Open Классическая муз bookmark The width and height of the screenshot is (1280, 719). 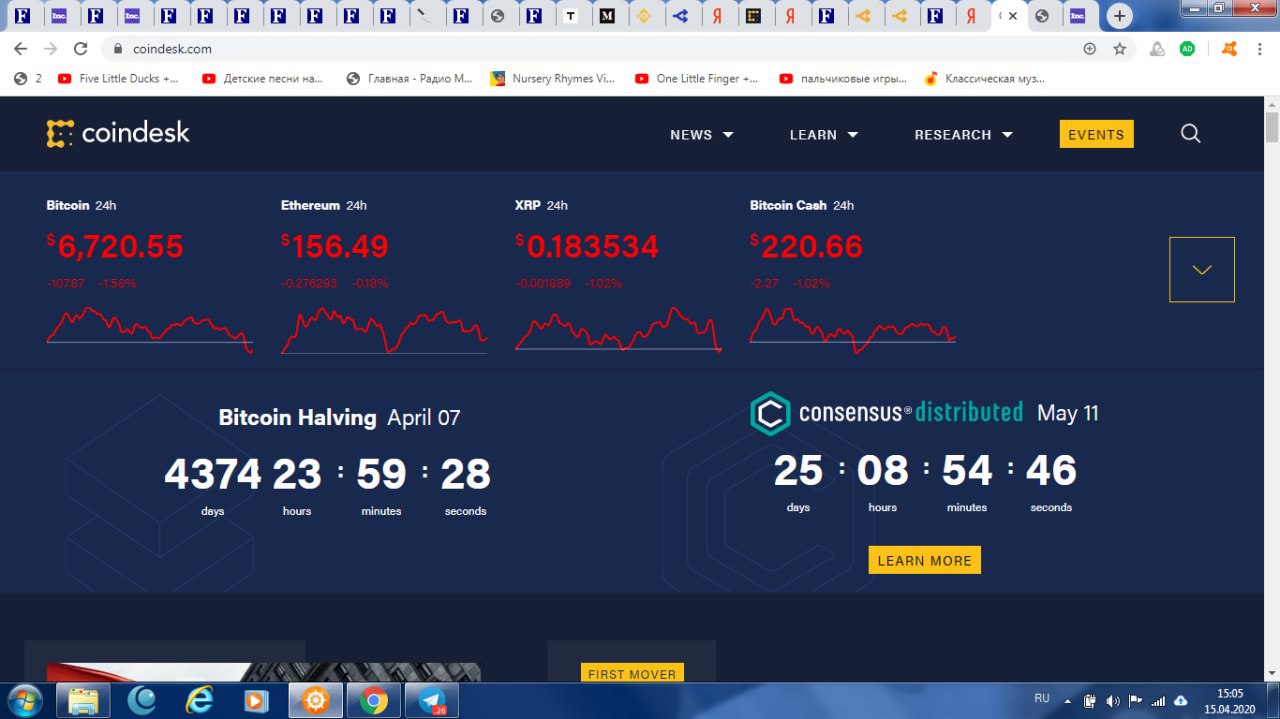point(984,78)
